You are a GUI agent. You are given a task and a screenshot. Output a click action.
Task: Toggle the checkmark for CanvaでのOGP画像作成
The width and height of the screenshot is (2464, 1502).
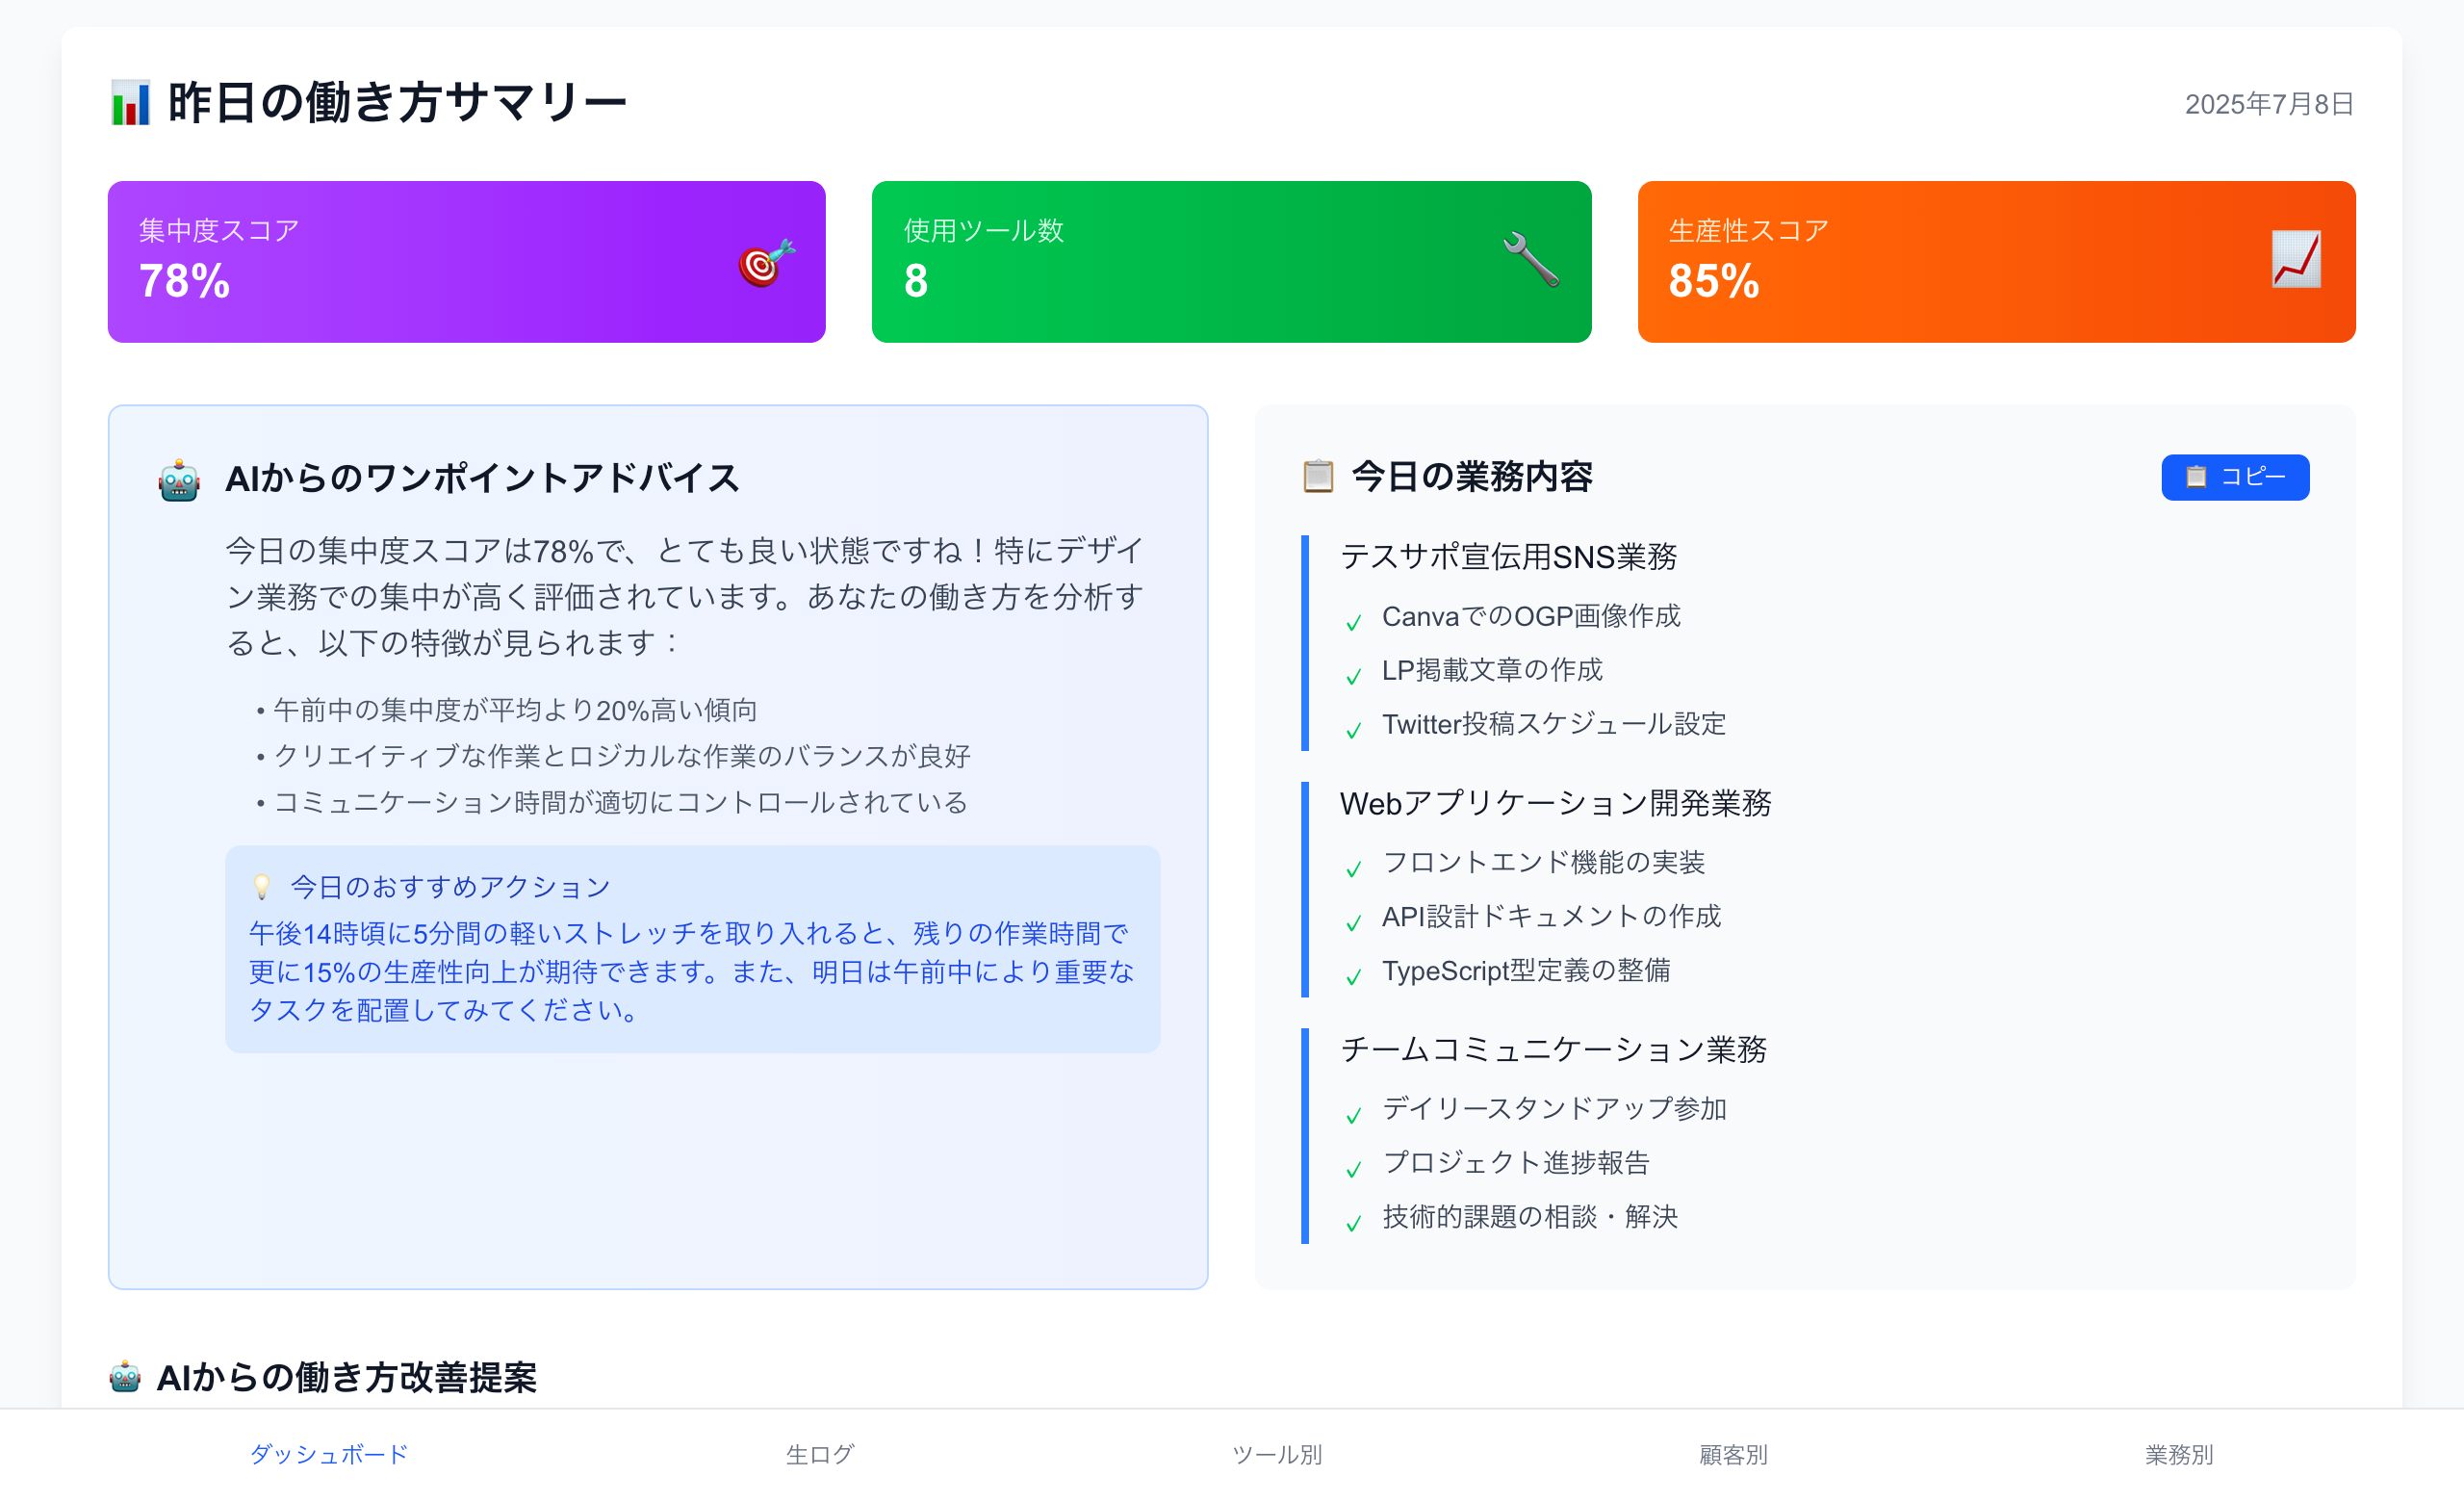click(x=1353, y=621)
